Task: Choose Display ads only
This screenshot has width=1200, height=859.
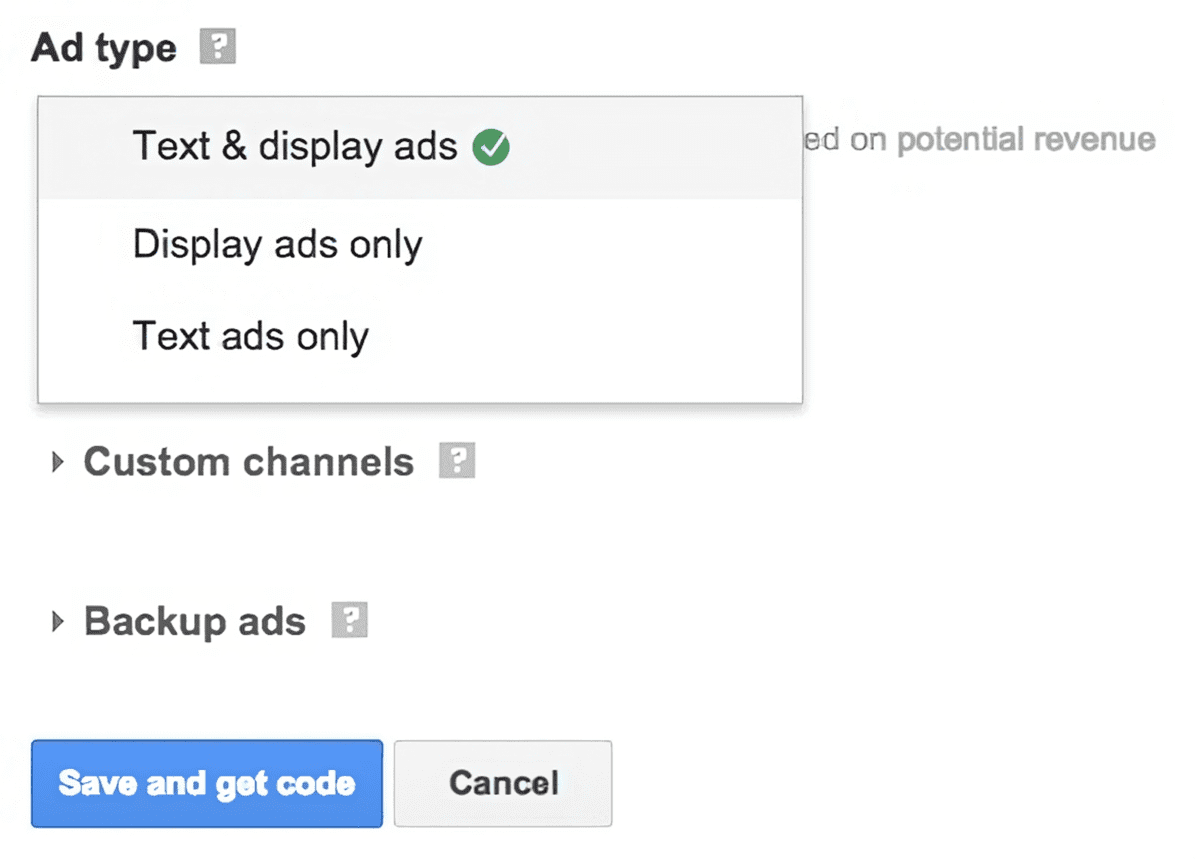Action: 276,243
